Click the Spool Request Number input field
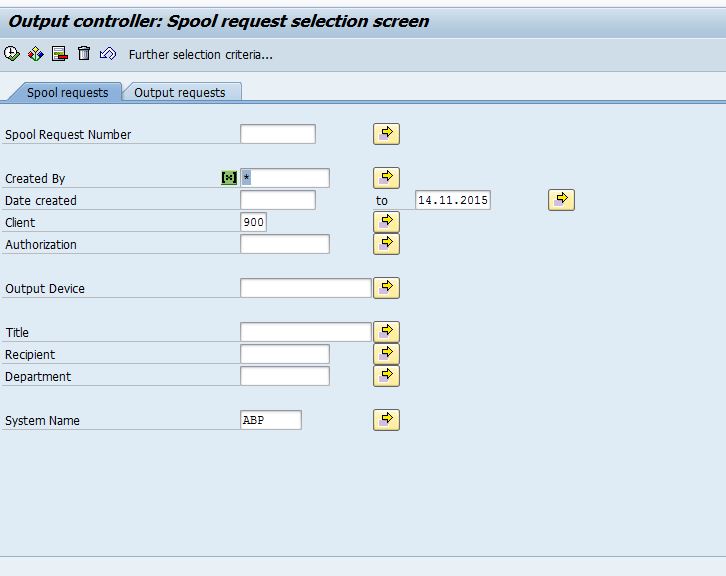This screenshot has width=726, height=576. (277, 134)
